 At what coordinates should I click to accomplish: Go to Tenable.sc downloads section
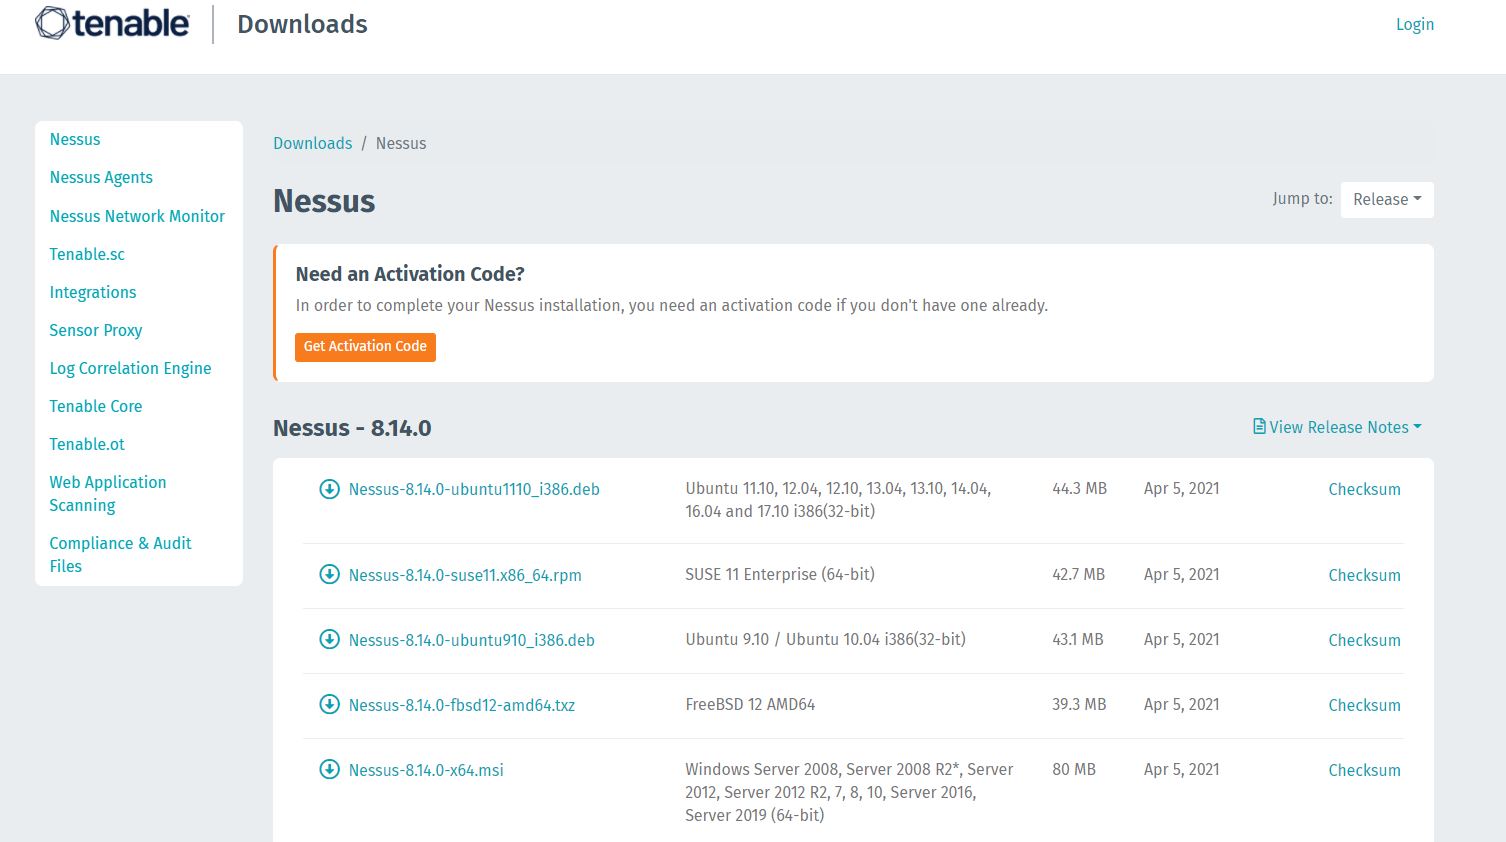click(x=87, y=254)
